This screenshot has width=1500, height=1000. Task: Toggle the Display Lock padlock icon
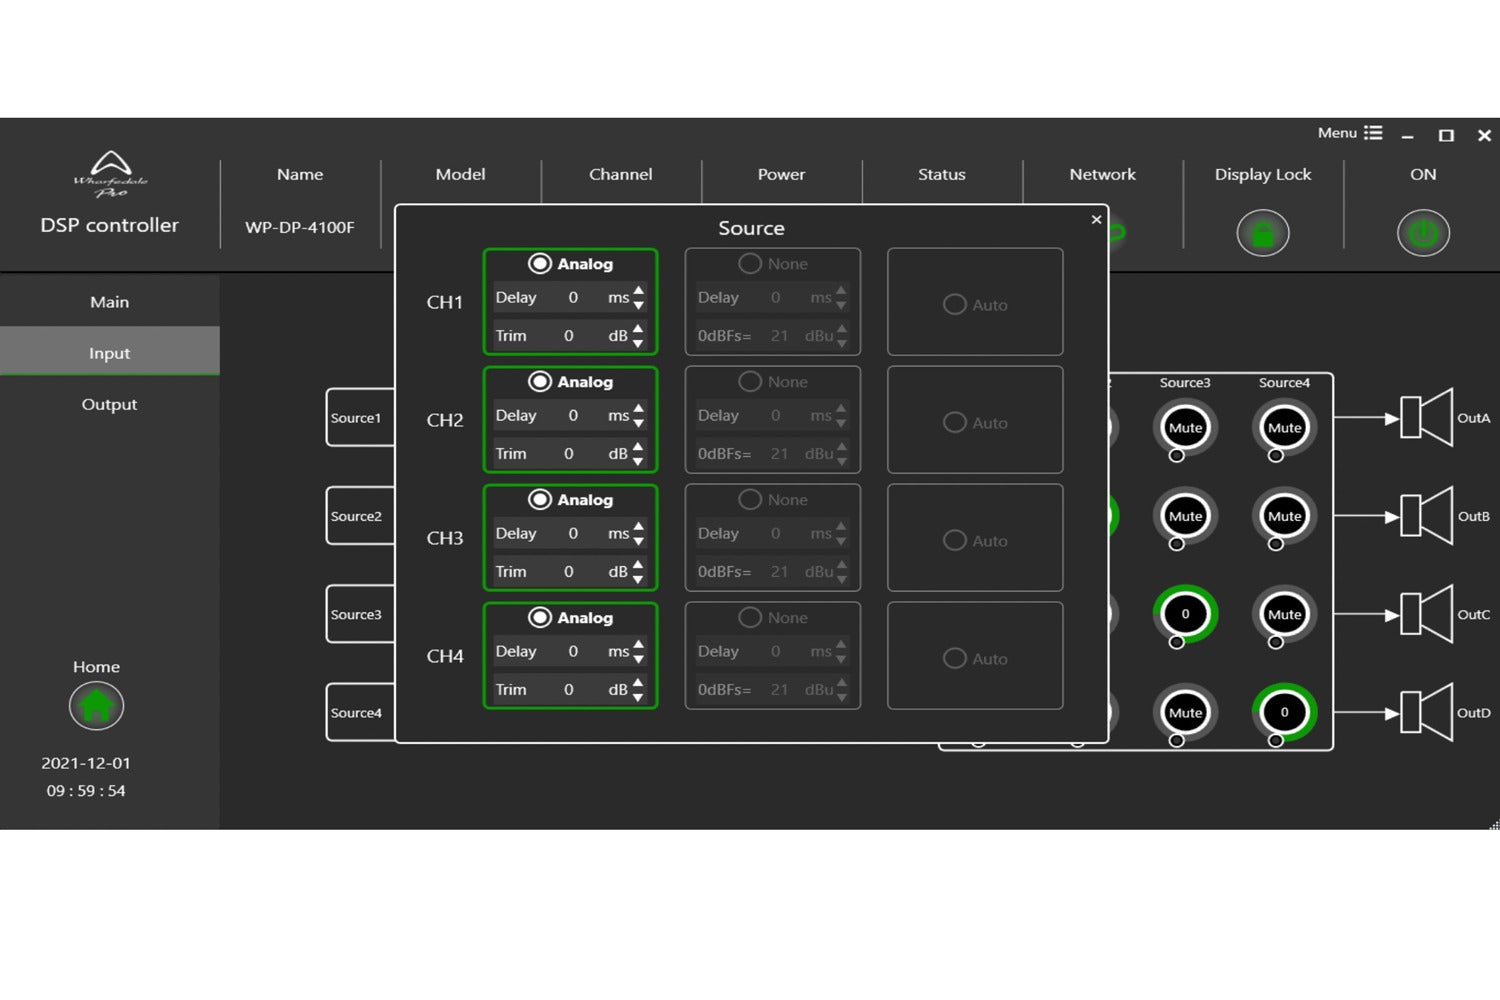tap(1262, 234)
